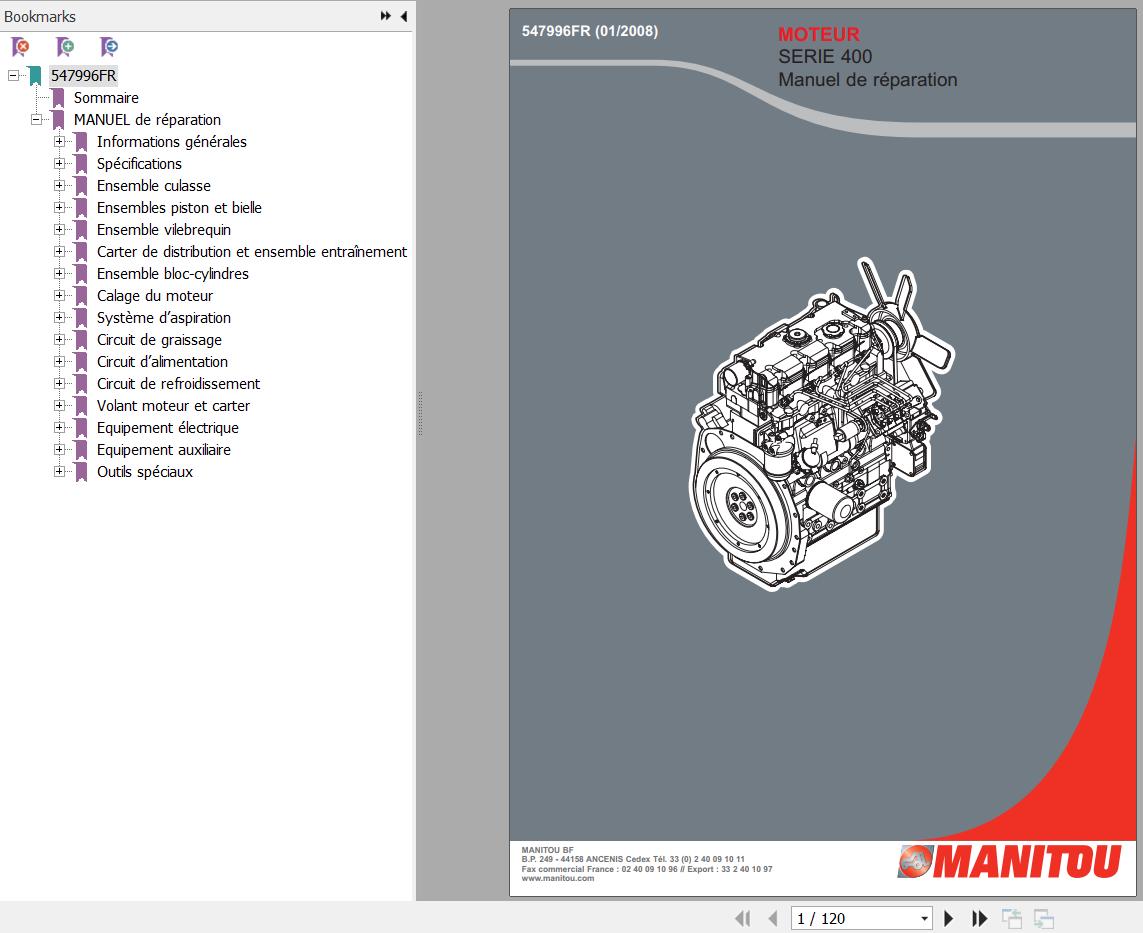Click the Manitou logo on the cover

point(1010,862)
